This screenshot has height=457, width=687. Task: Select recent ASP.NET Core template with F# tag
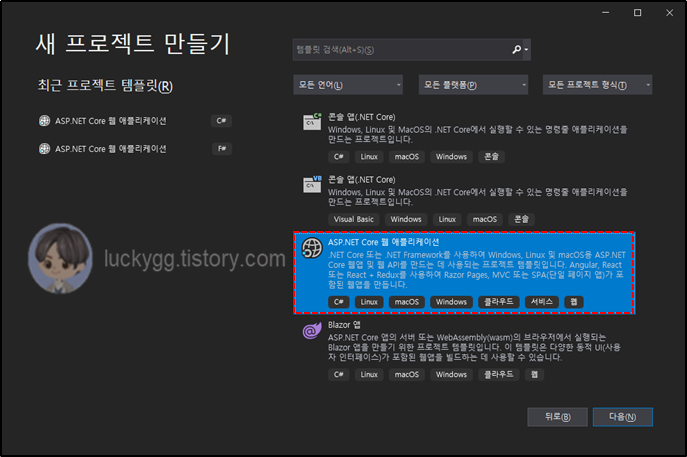(x=135, y=149)
